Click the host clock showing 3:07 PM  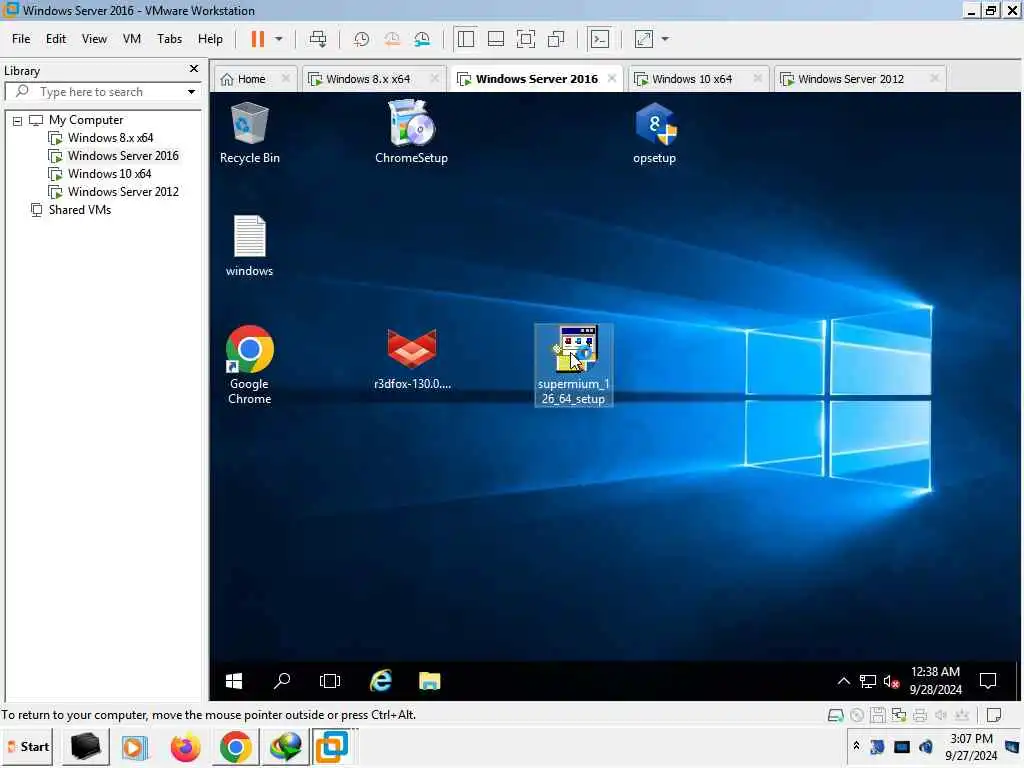[x=971, y=747]
